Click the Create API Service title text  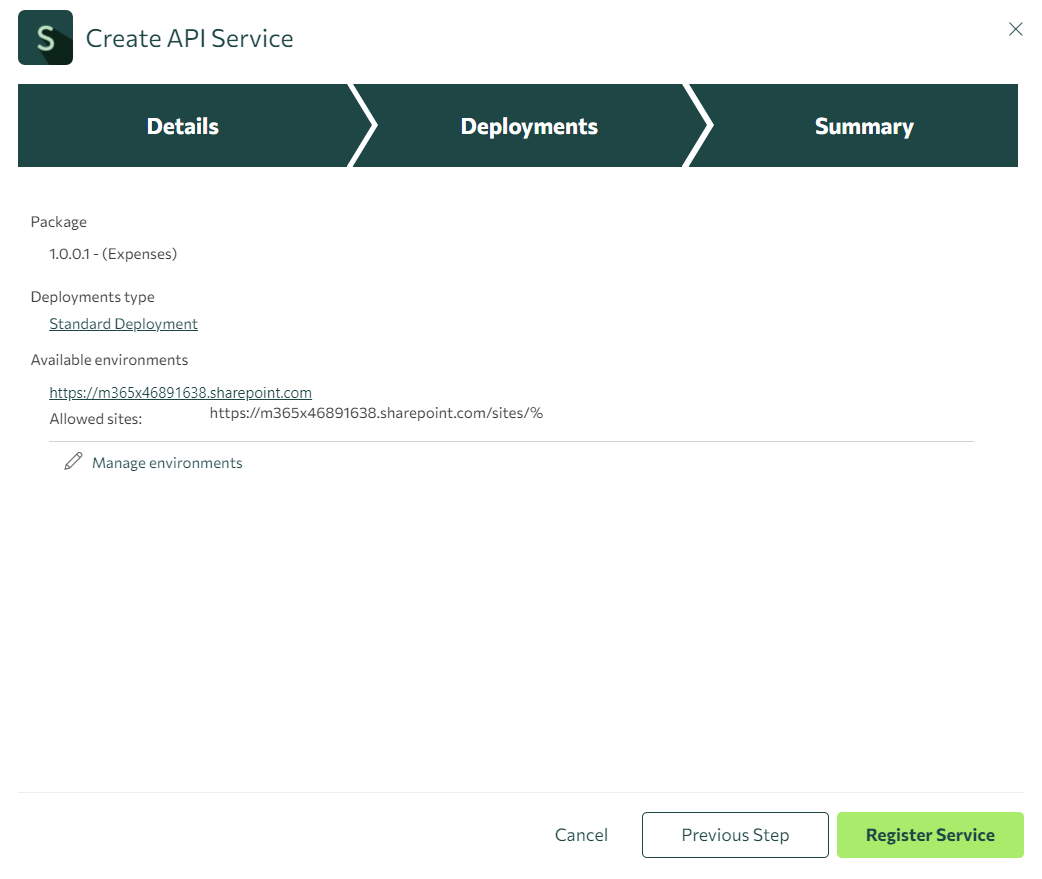coord(189,39)
